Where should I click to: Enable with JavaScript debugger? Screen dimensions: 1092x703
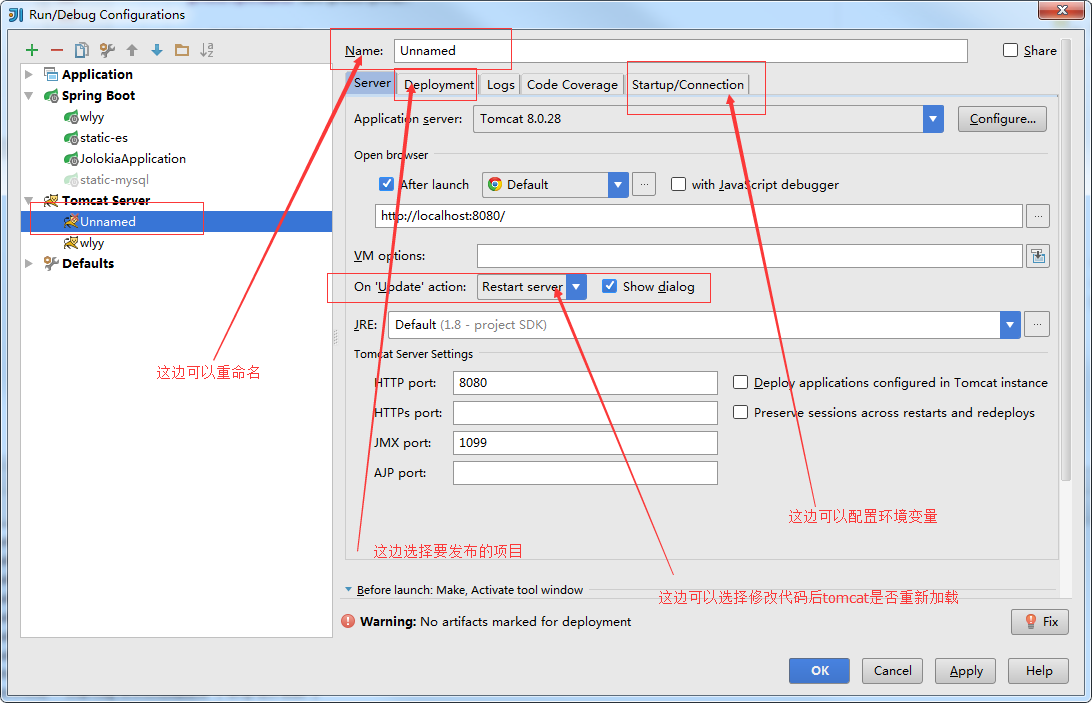pos(678,184)
